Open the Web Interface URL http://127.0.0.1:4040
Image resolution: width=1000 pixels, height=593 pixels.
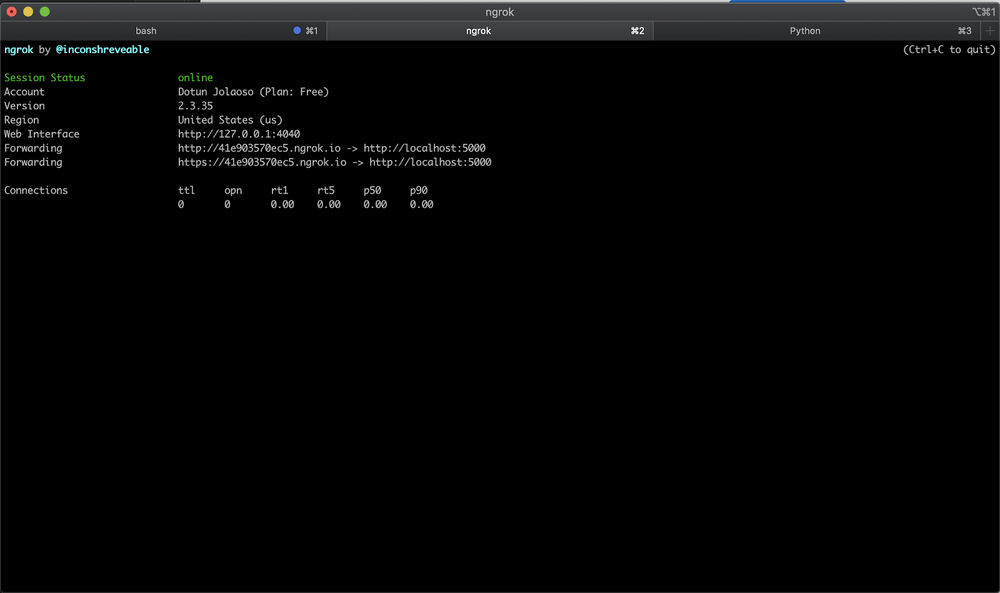click(239, 134)
